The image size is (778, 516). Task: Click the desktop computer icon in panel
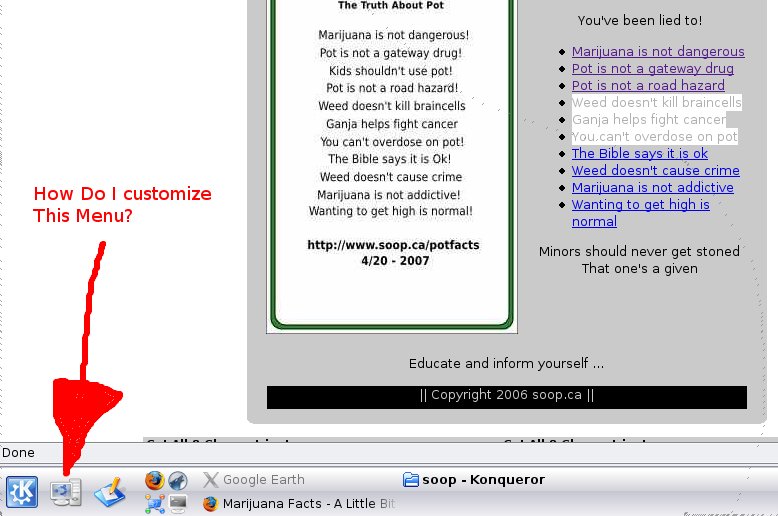[x=66, y=491]
